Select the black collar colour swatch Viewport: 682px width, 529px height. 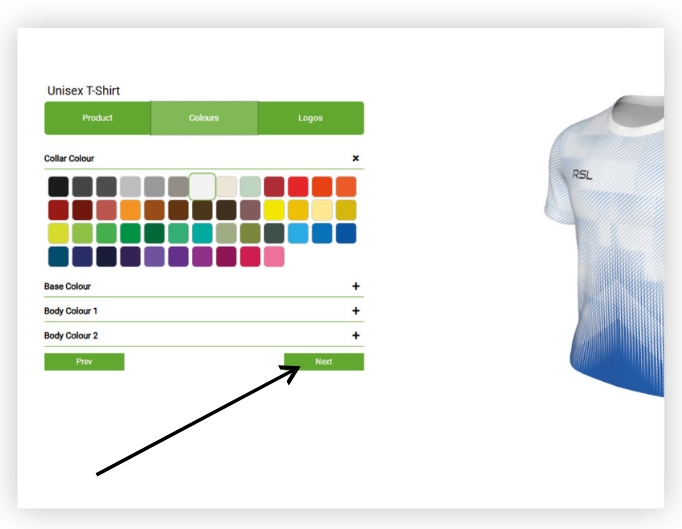(x=58, y=187)
